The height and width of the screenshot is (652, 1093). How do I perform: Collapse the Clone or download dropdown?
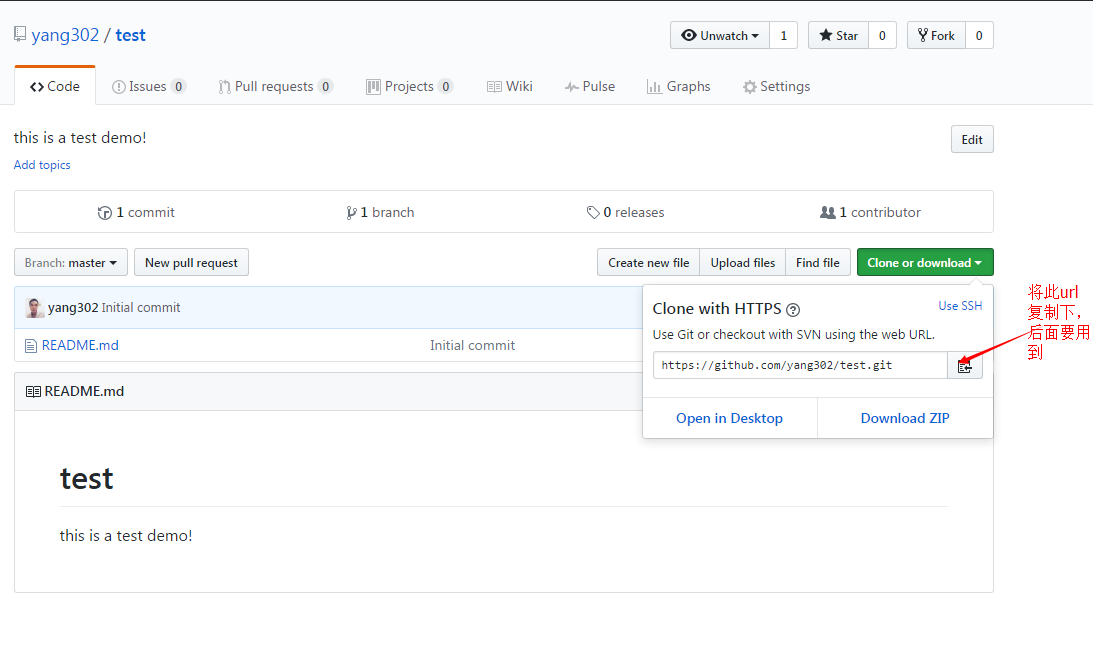point(925,263)
